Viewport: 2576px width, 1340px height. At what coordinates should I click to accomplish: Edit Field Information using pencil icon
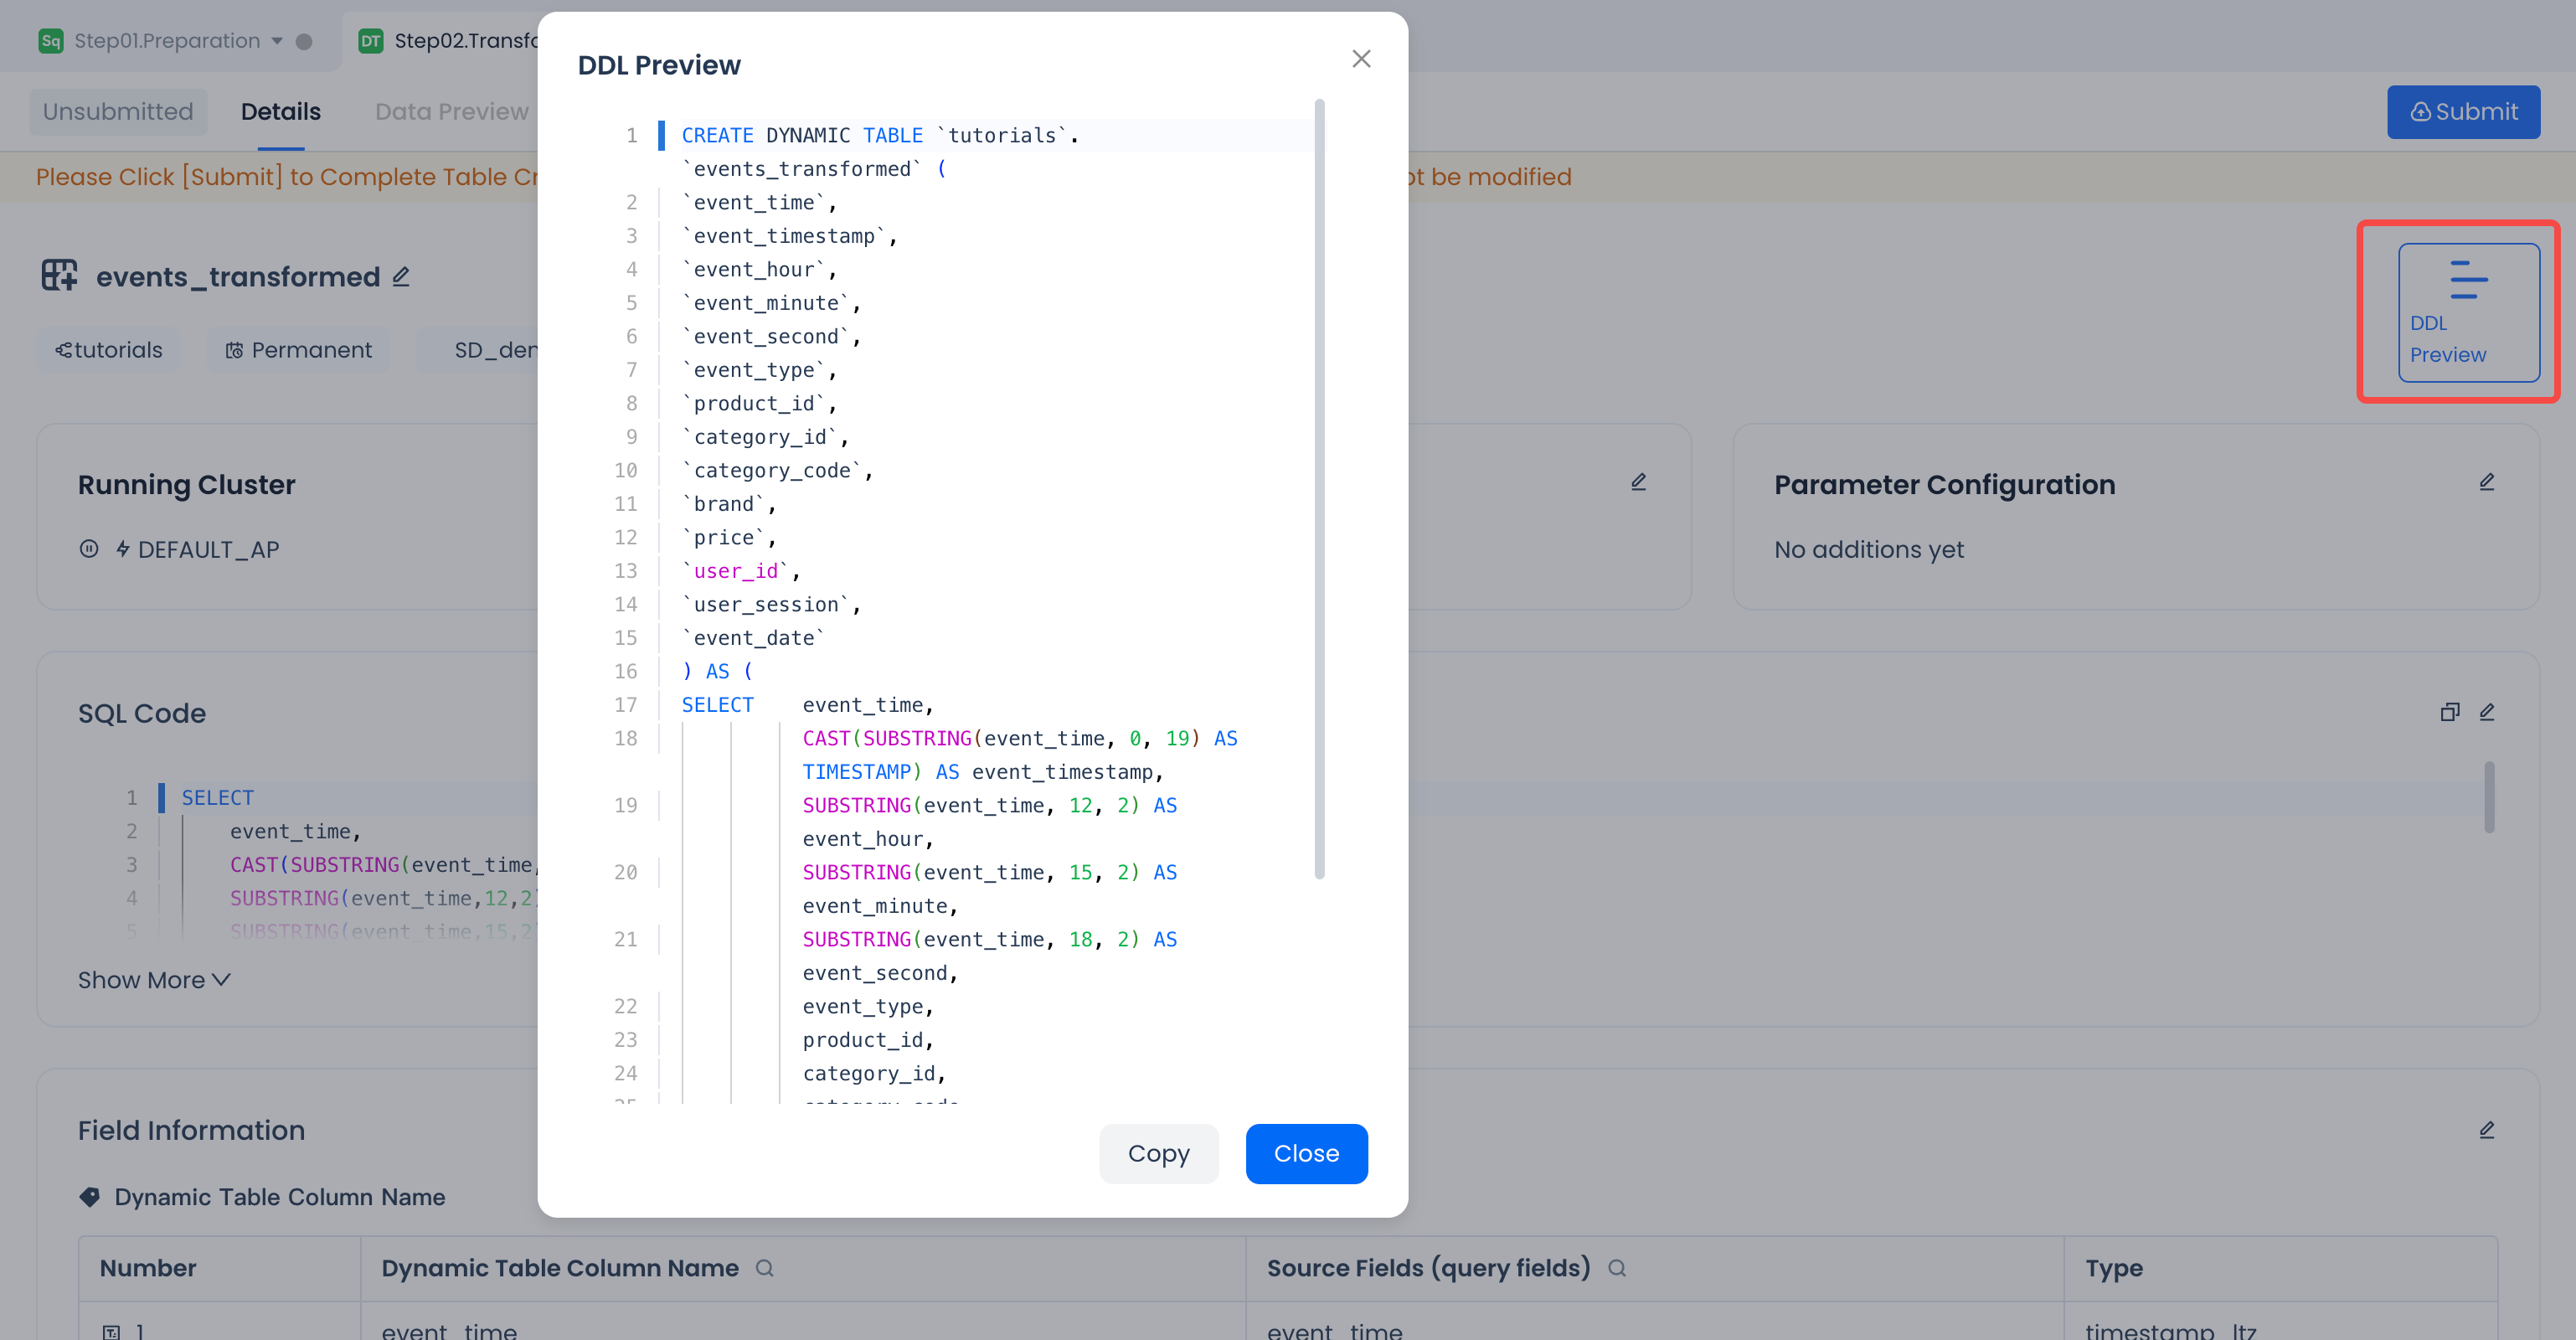tap(2487, 1130)
